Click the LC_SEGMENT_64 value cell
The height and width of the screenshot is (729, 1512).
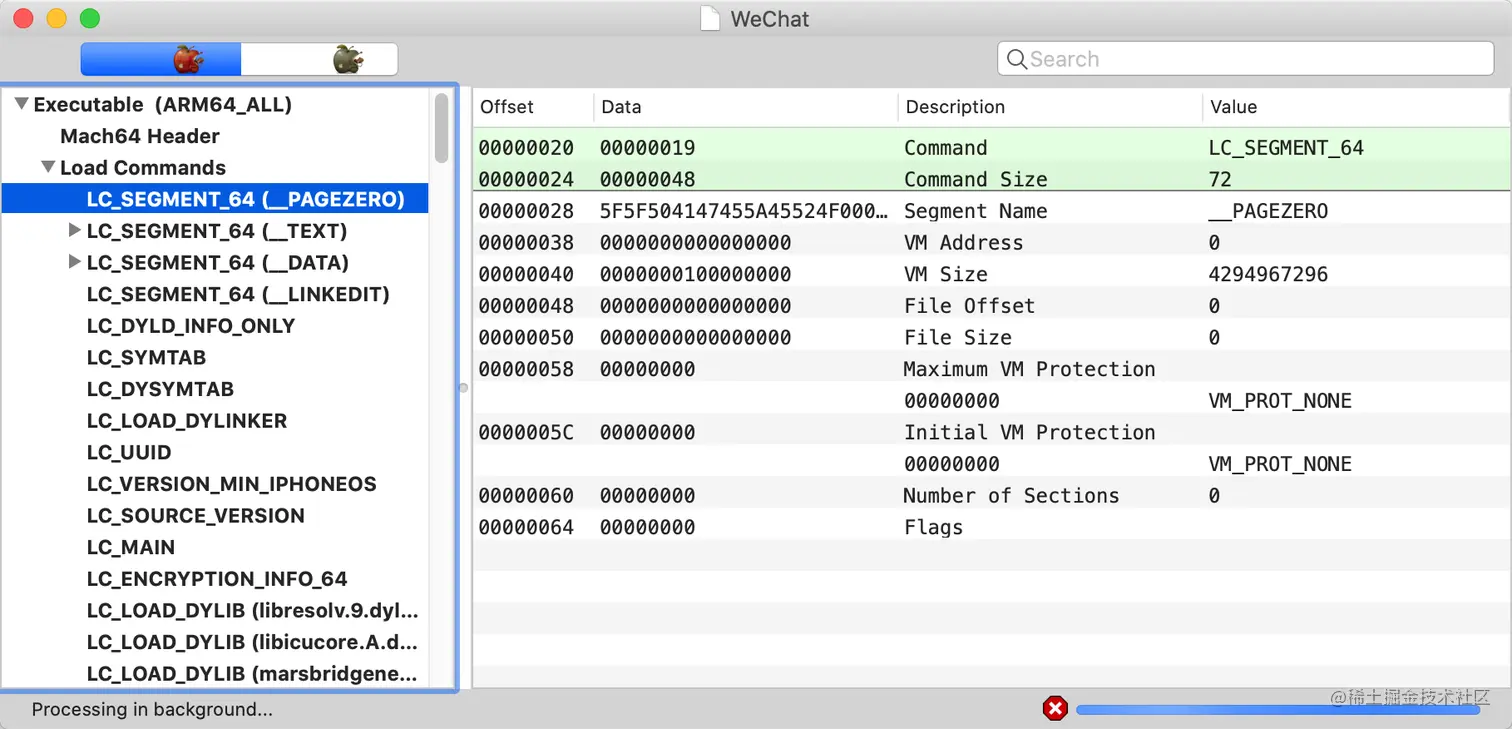1286,148
